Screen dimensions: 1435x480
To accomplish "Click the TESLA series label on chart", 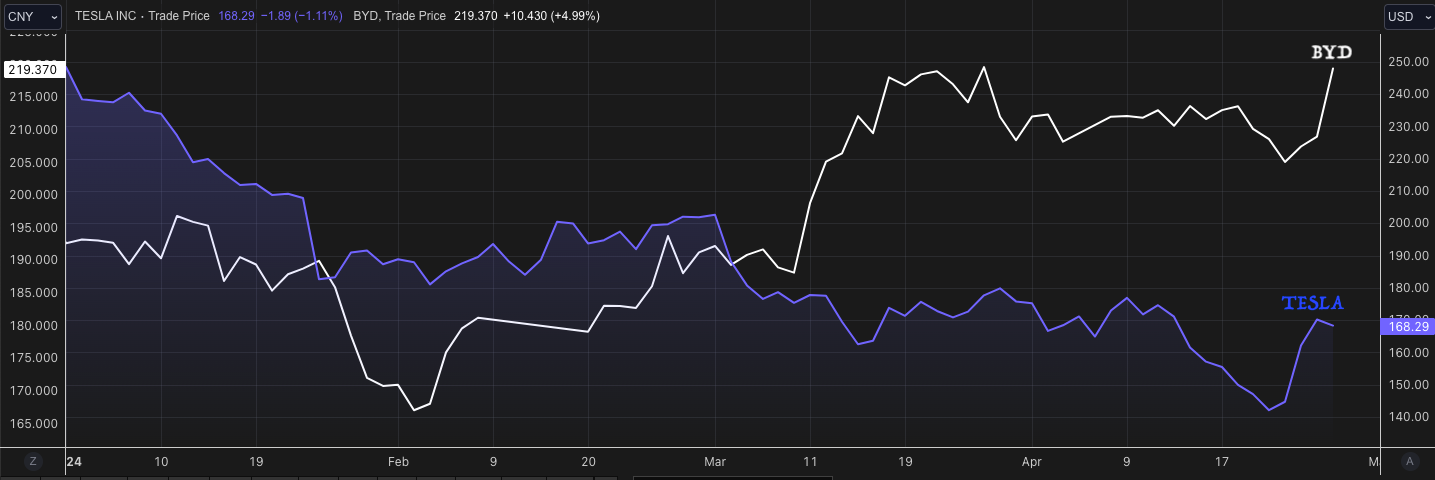I will pos(1313,303).
